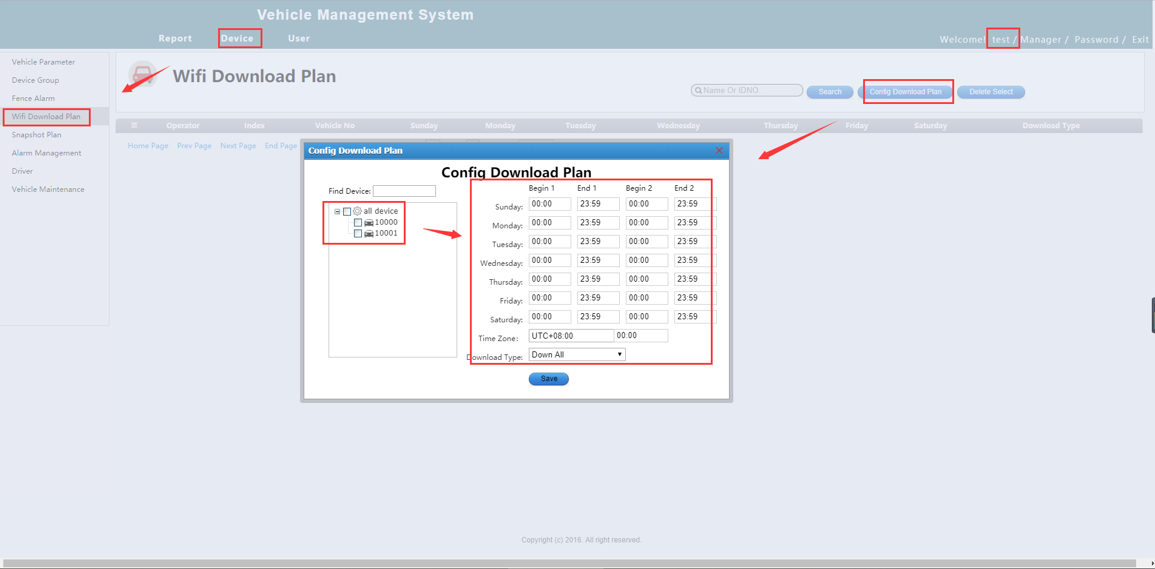This screenshot has width=1155, height=569.
Task: Click the Config Download Plan button
Action: (x=905, y=92)
